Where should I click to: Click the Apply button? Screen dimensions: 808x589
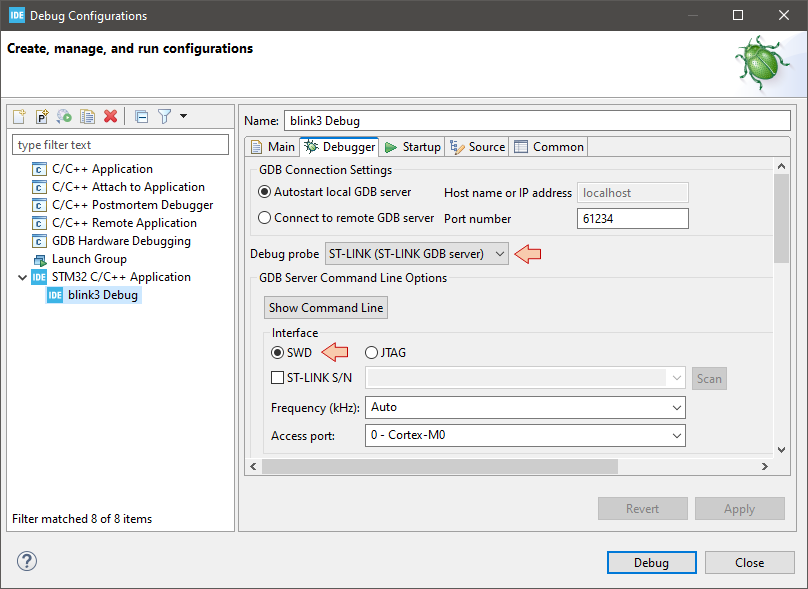(x=739, y=509)
